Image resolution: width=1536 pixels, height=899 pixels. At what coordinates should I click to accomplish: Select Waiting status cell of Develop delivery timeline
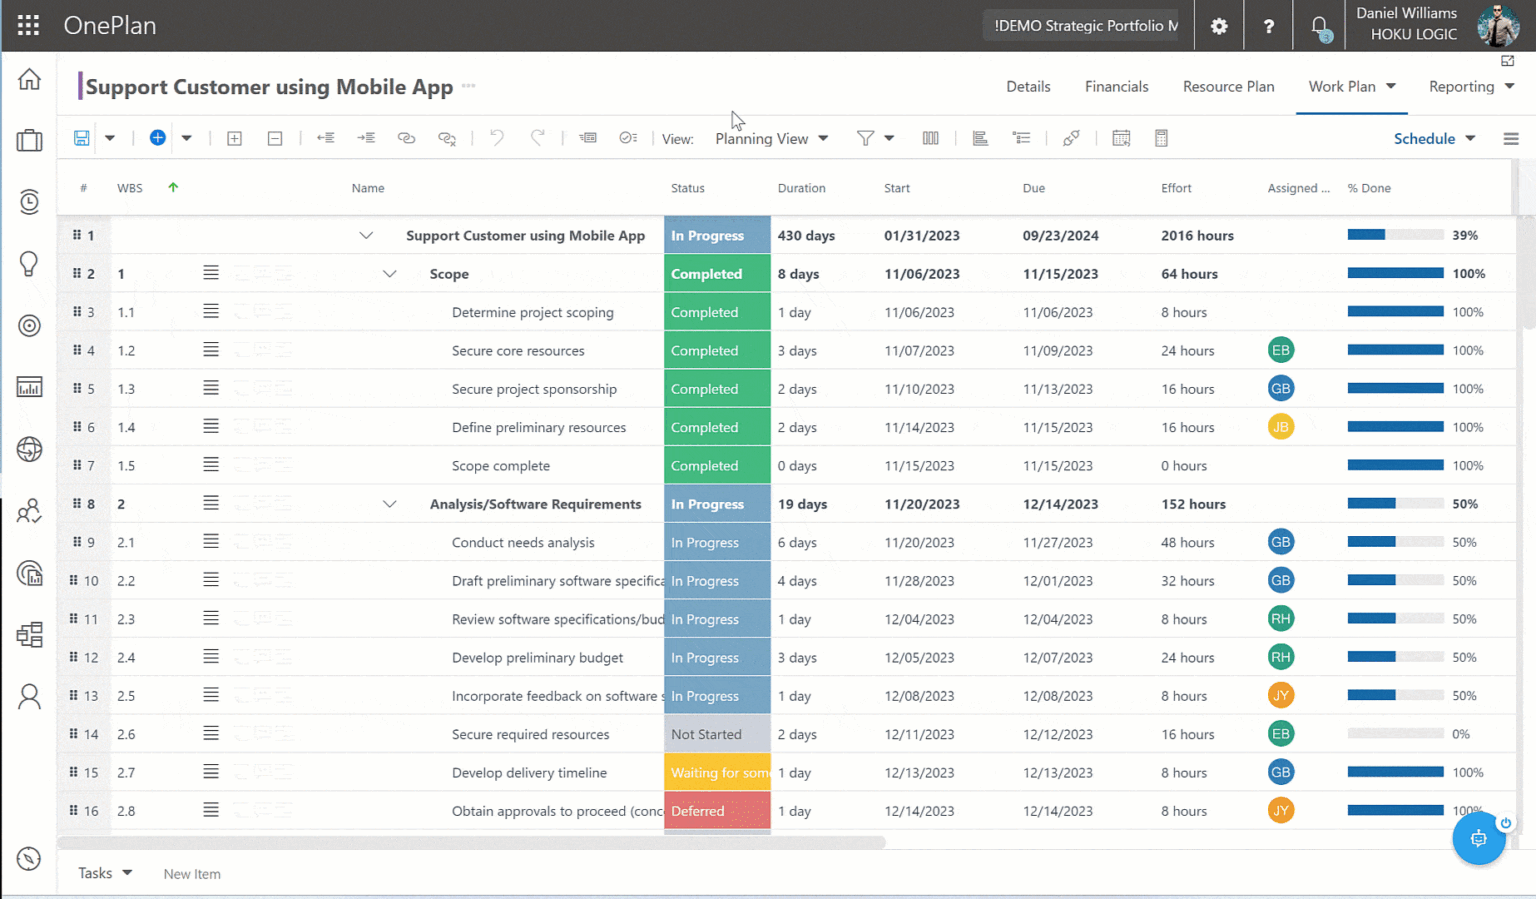coord(717,772)
